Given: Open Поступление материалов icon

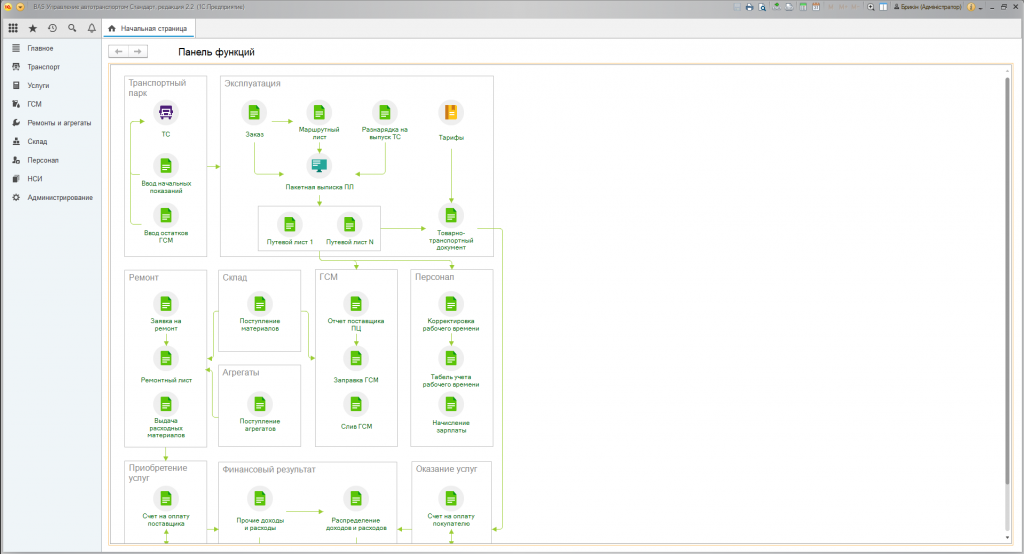Looking at the screenshot, I should tap(260, 304).
